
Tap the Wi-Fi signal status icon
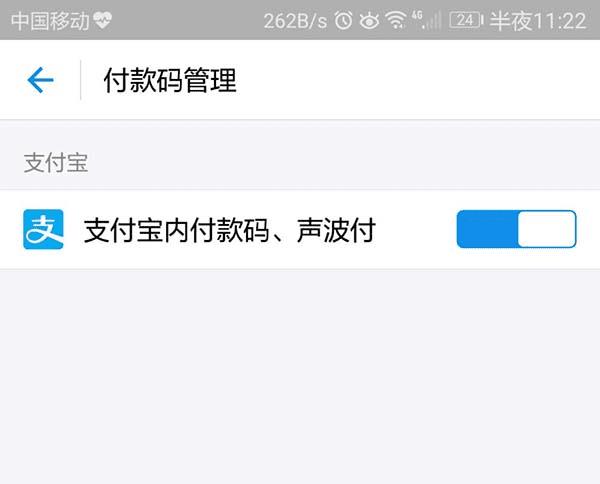396,20
